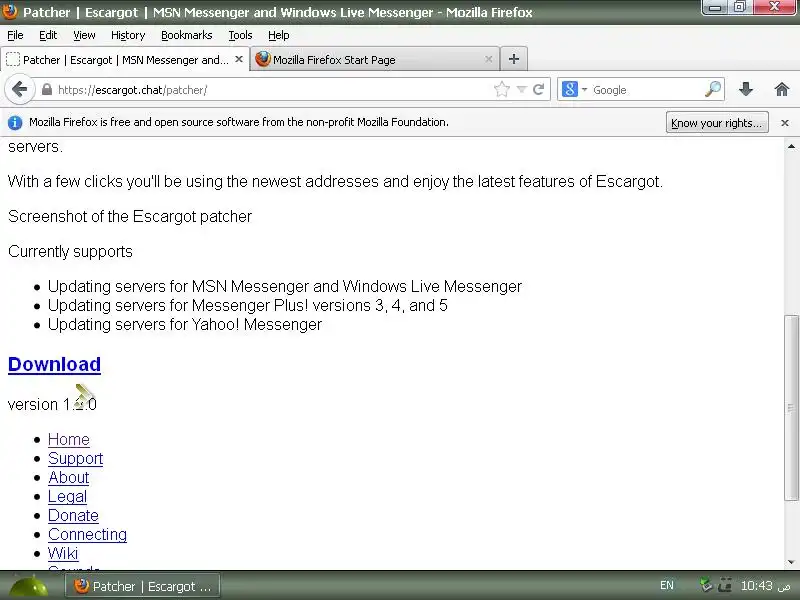
Task: Click the Firefox icon on the Start Page tab
Action: point(263,59)
